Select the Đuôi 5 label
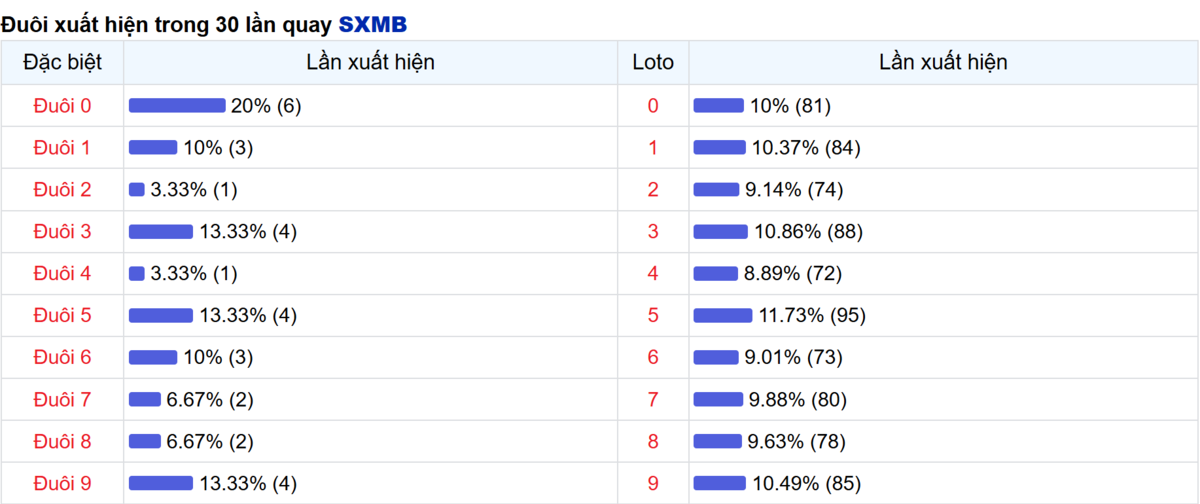This screenshot has height=504, width=1200. point(62,316)
